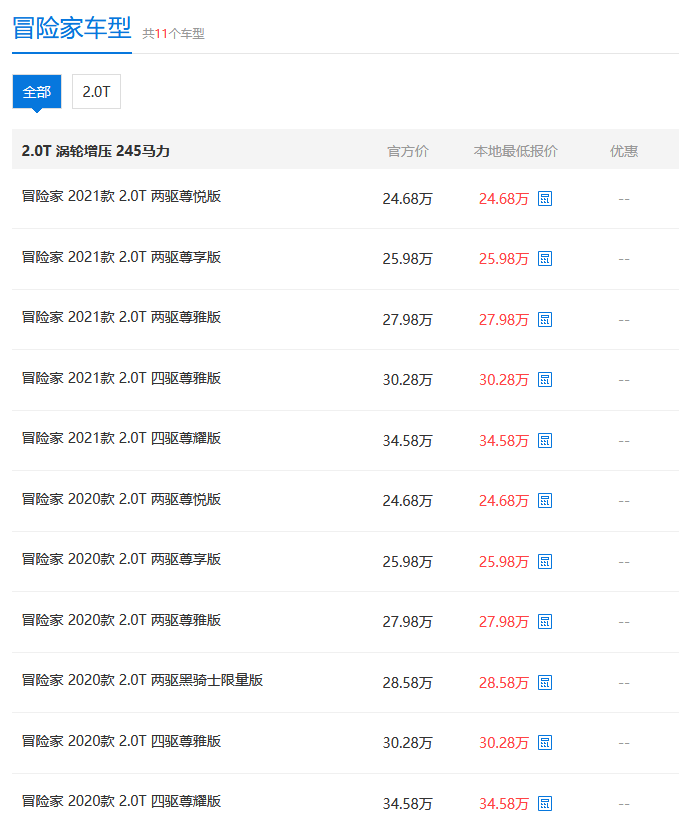
Task: Select the 全部 filter tab
Action: [37, 91]
